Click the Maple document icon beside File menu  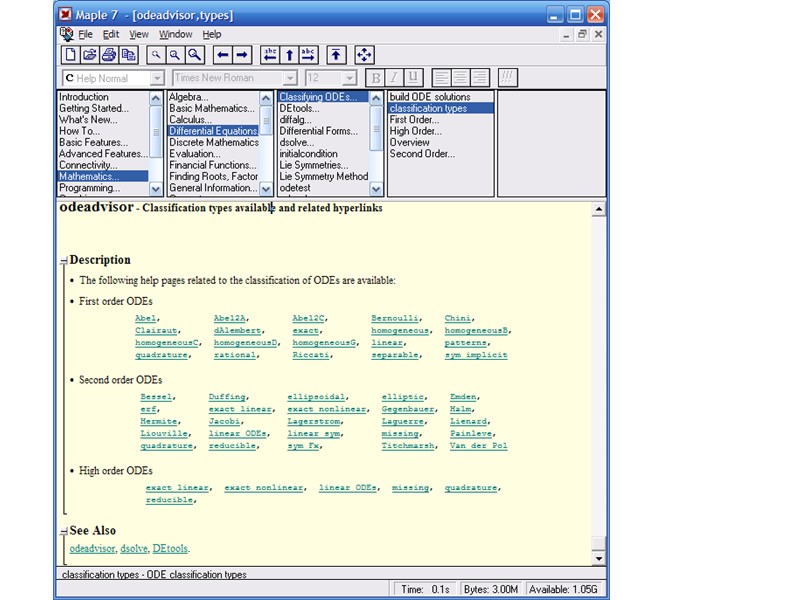point(67,34)
